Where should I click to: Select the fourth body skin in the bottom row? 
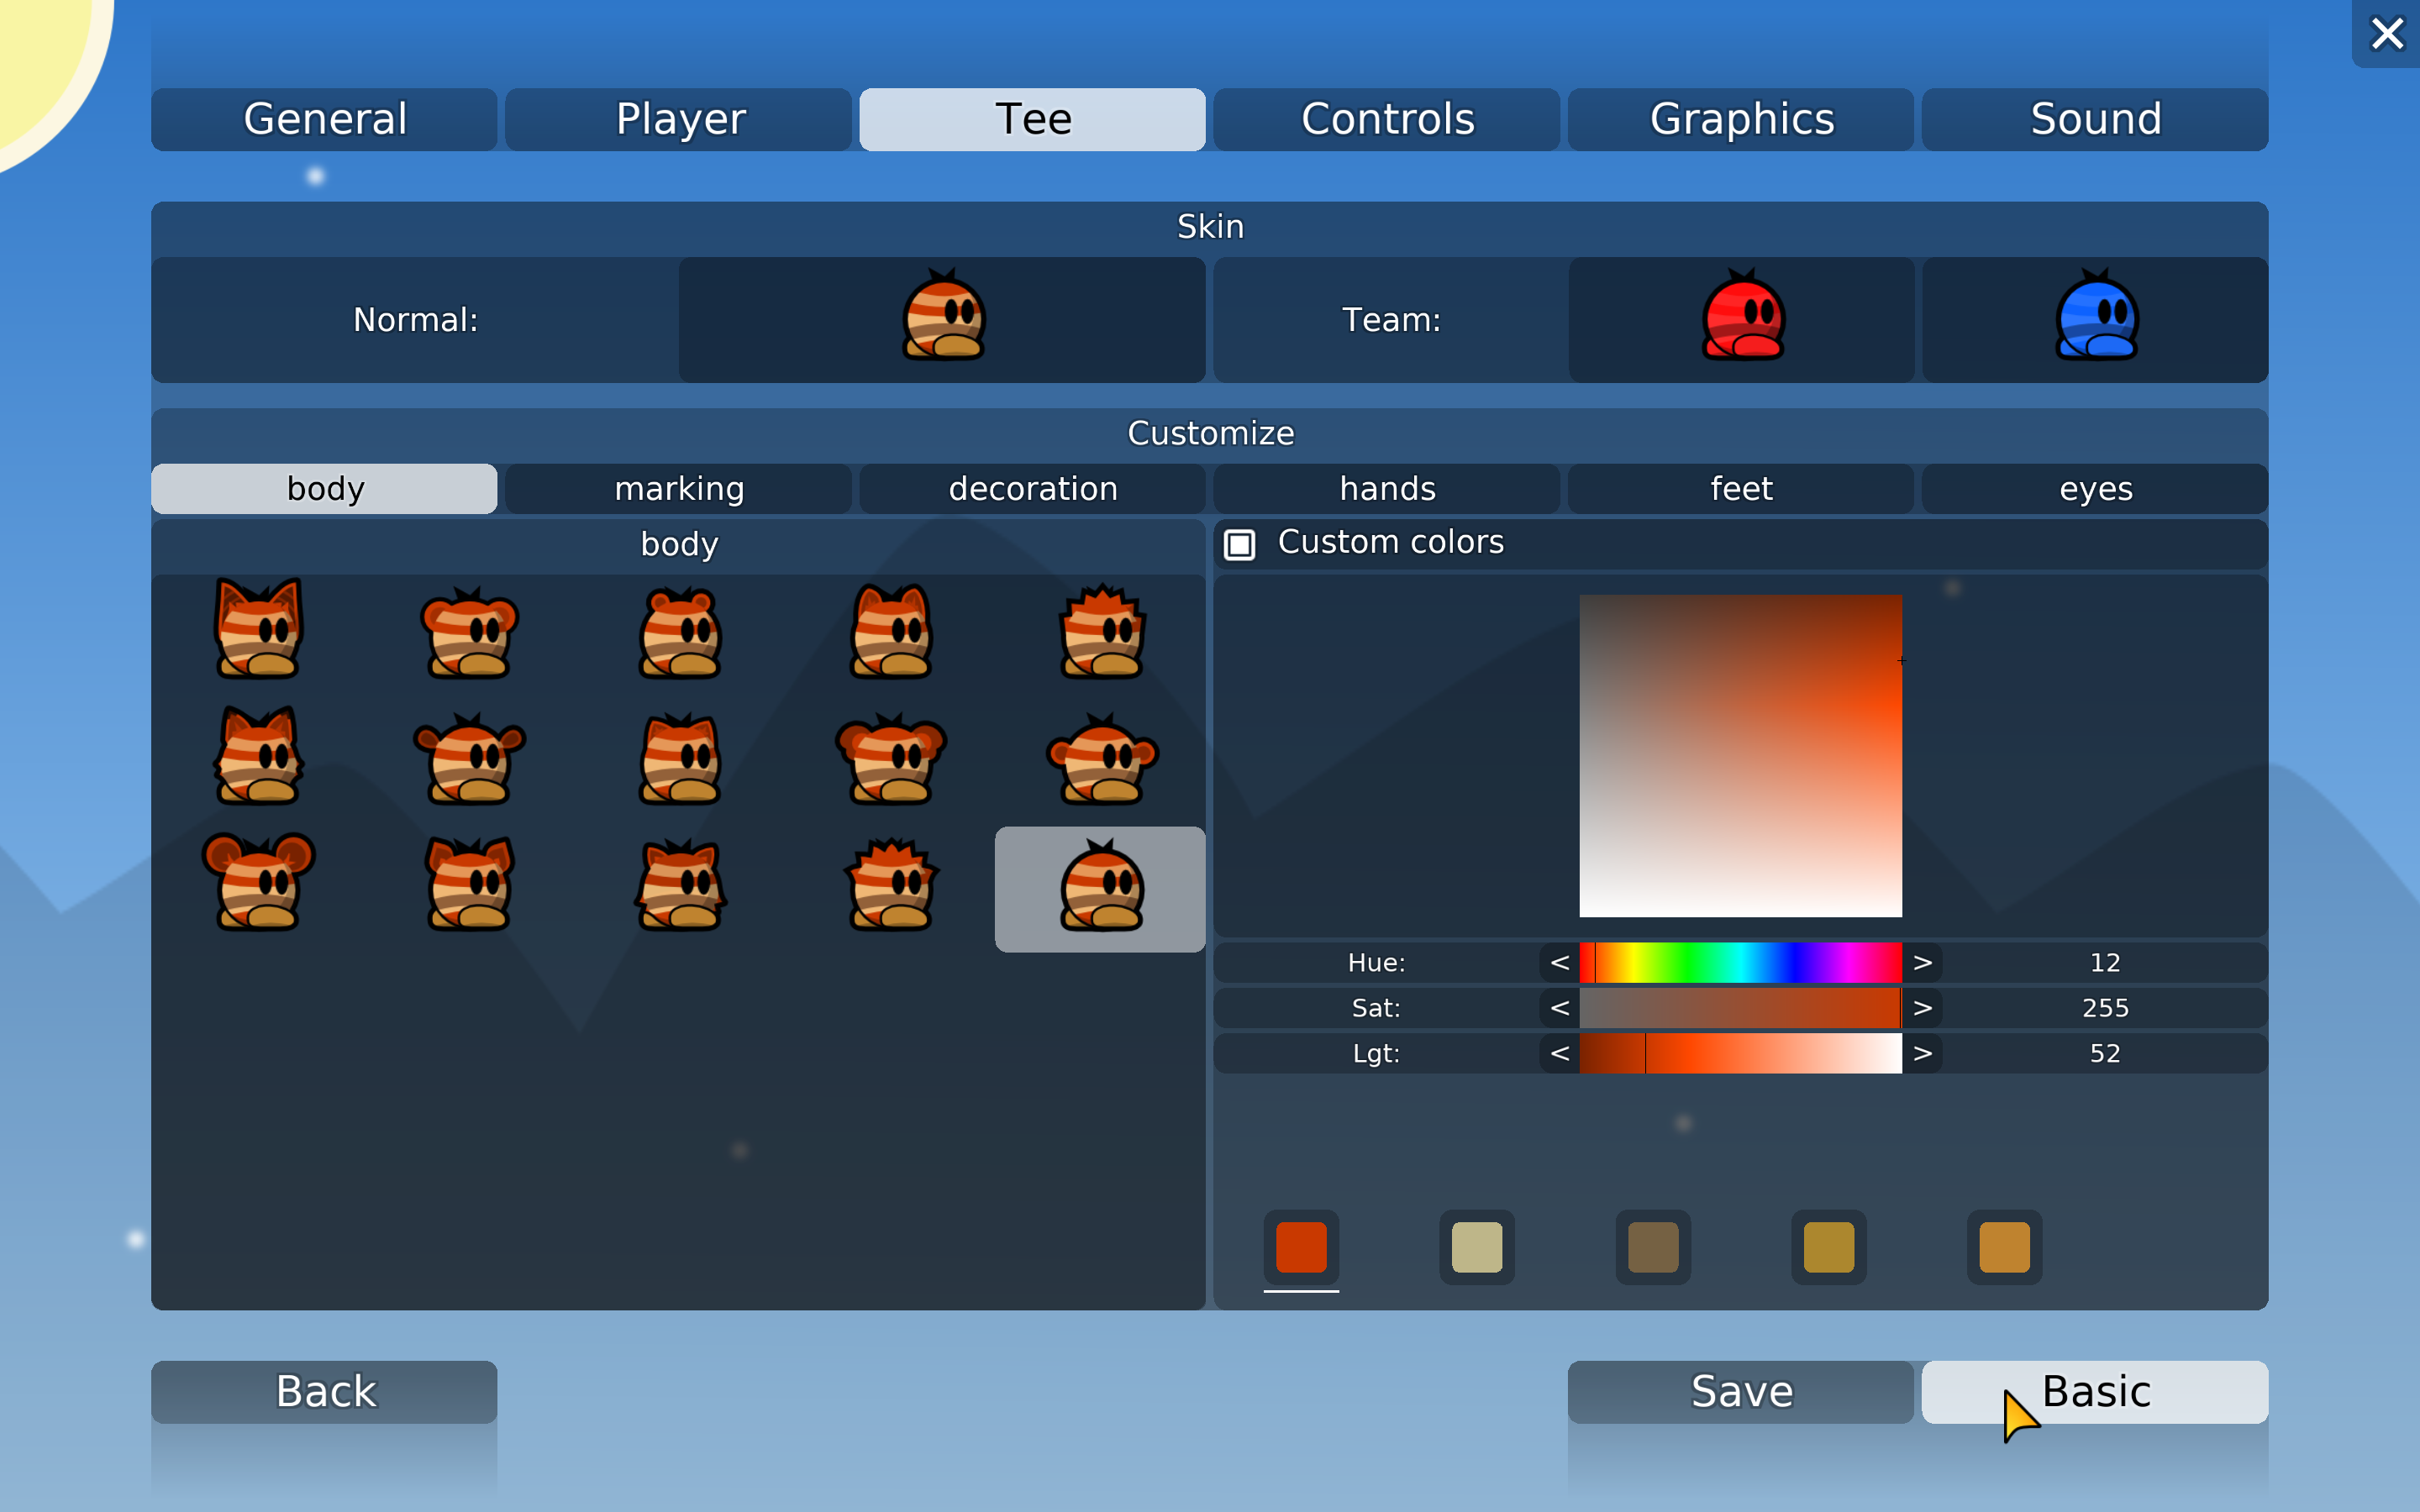tap(891, 885)
